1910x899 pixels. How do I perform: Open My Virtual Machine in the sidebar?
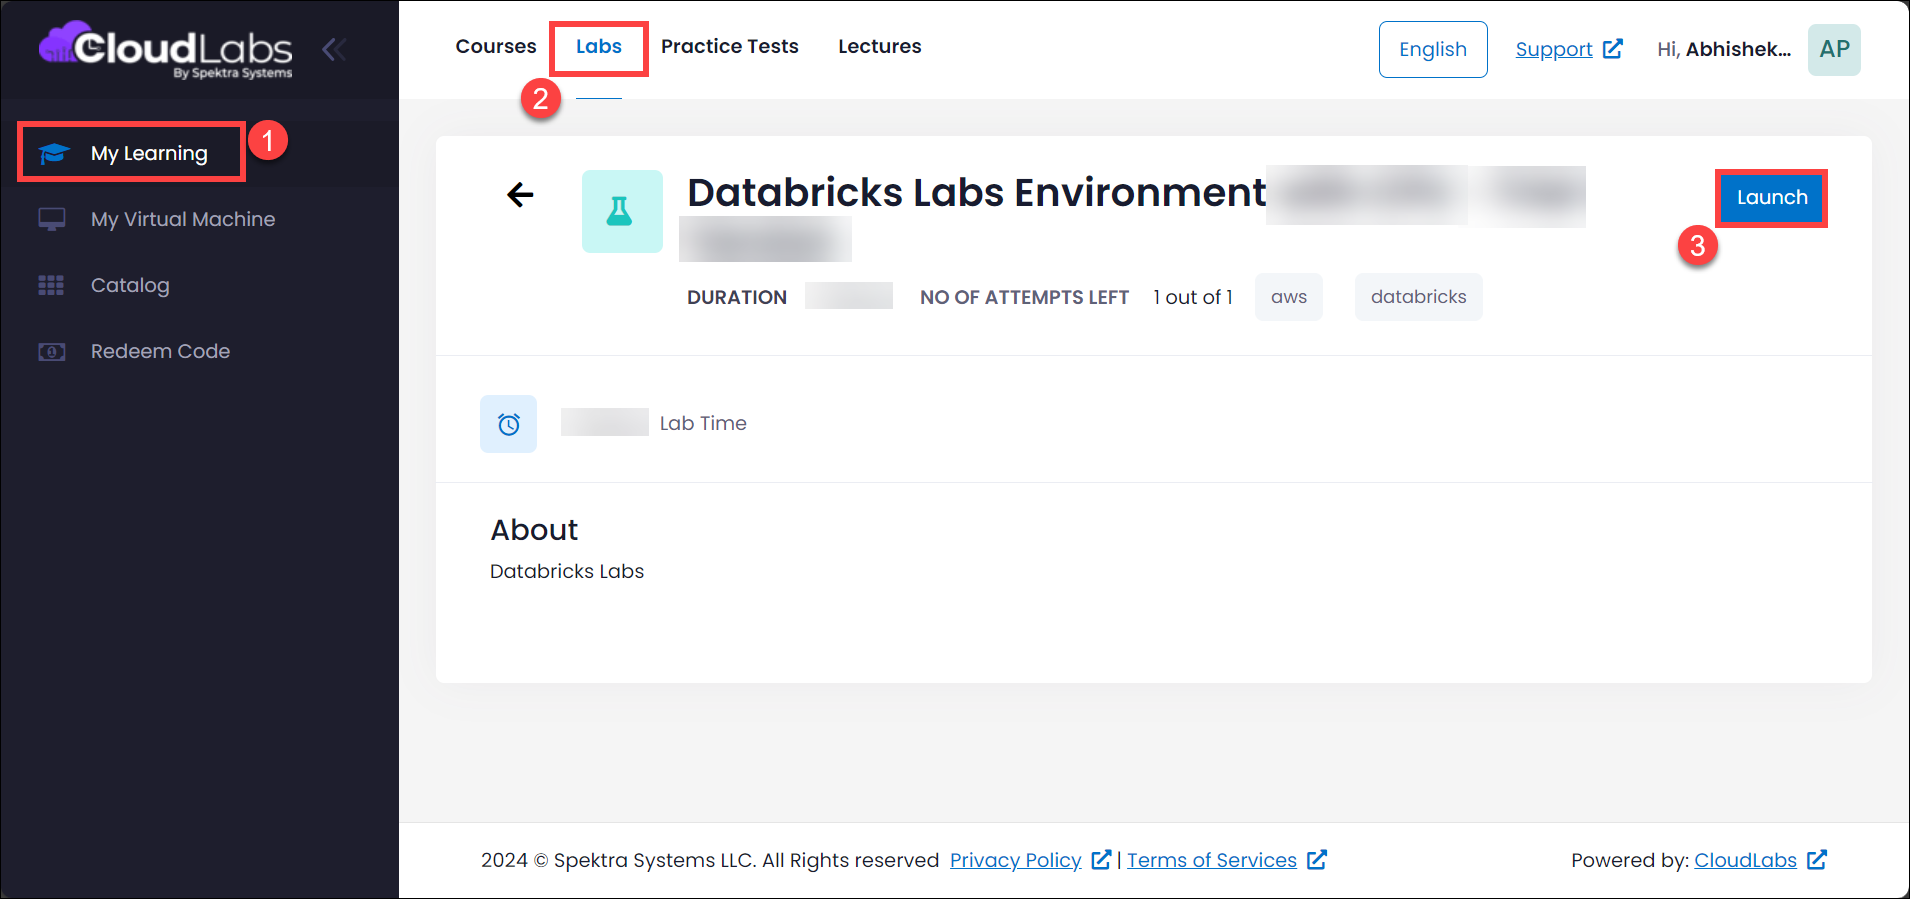pos(183,219)
